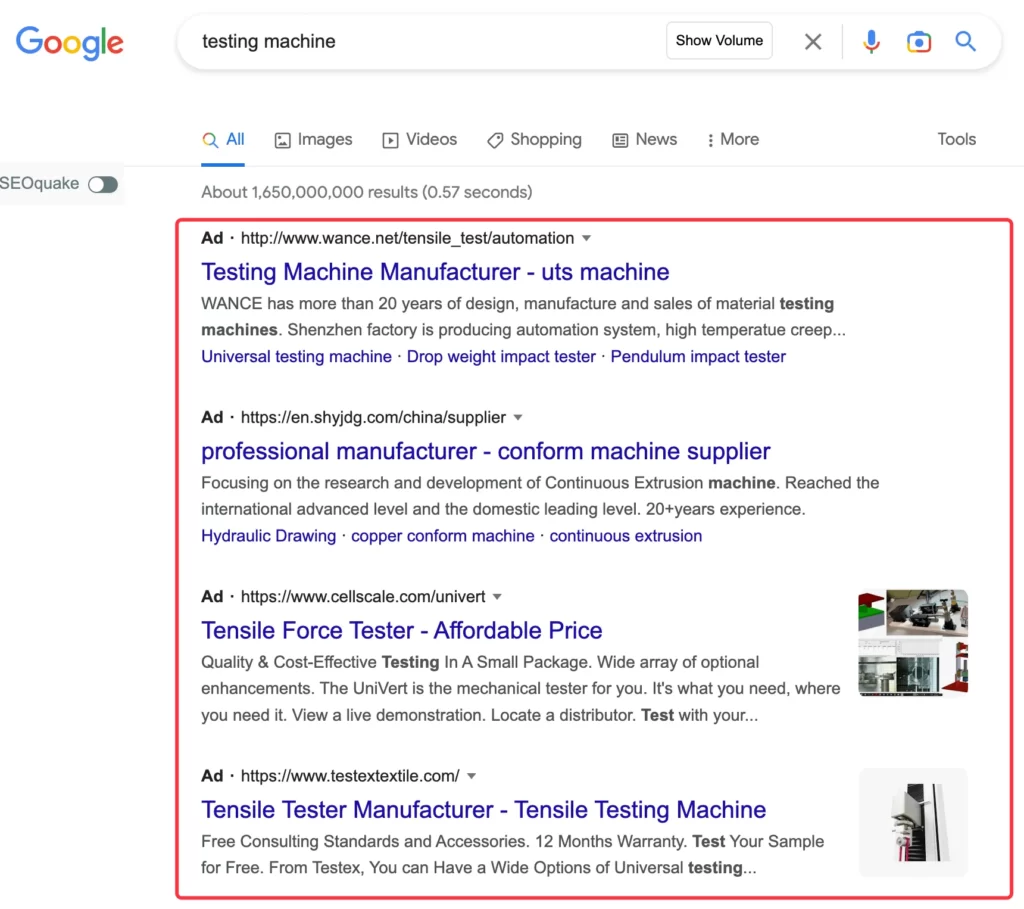Expand the testextextile.com ad dropdown arrow

(472, 776)
